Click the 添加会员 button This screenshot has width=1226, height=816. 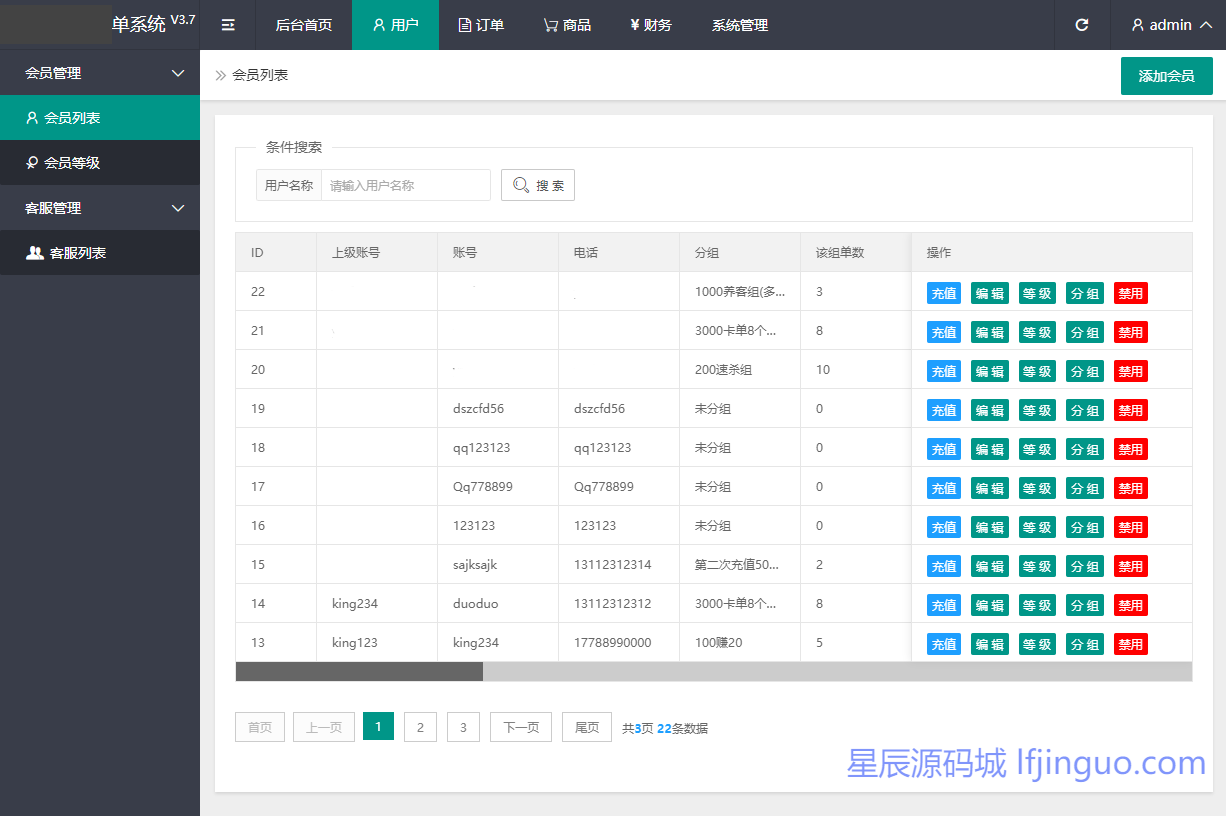pyautogui.click(x=1166, y=76)
